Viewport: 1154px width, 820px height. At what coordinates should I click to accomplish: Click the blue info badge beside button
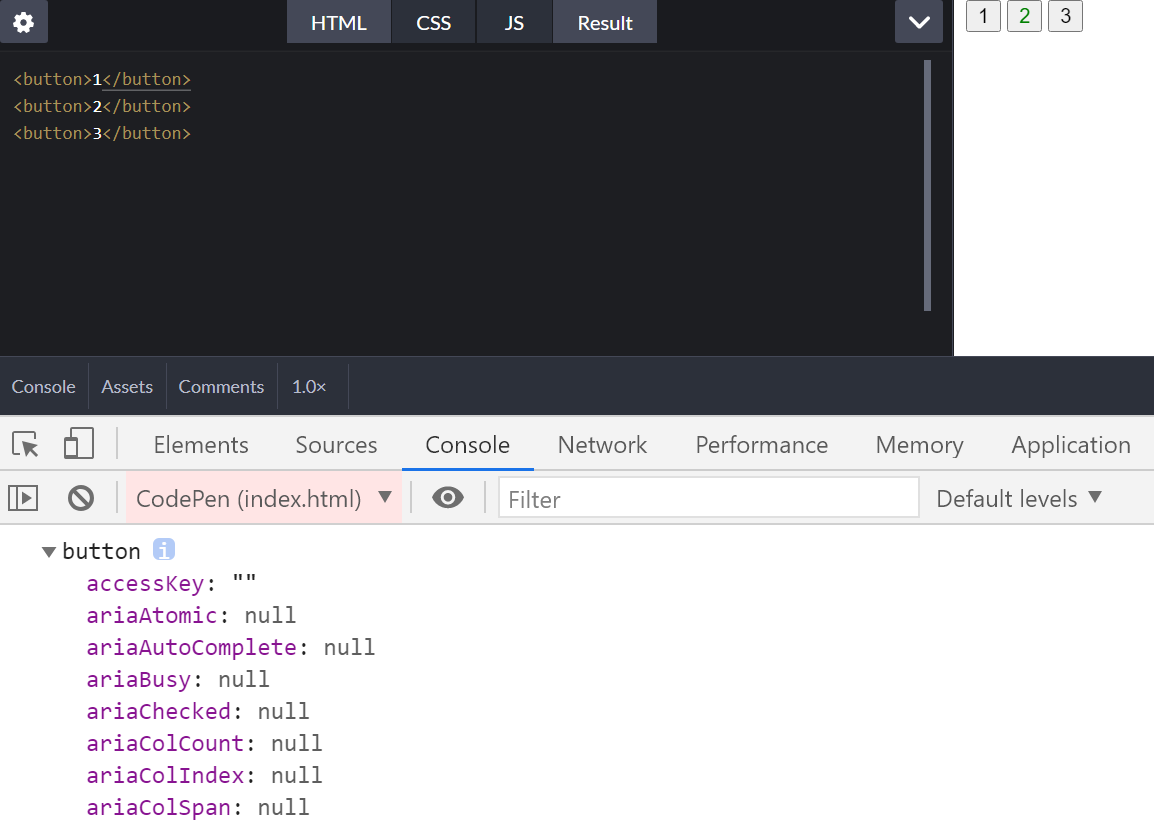(x=163, y=549)
